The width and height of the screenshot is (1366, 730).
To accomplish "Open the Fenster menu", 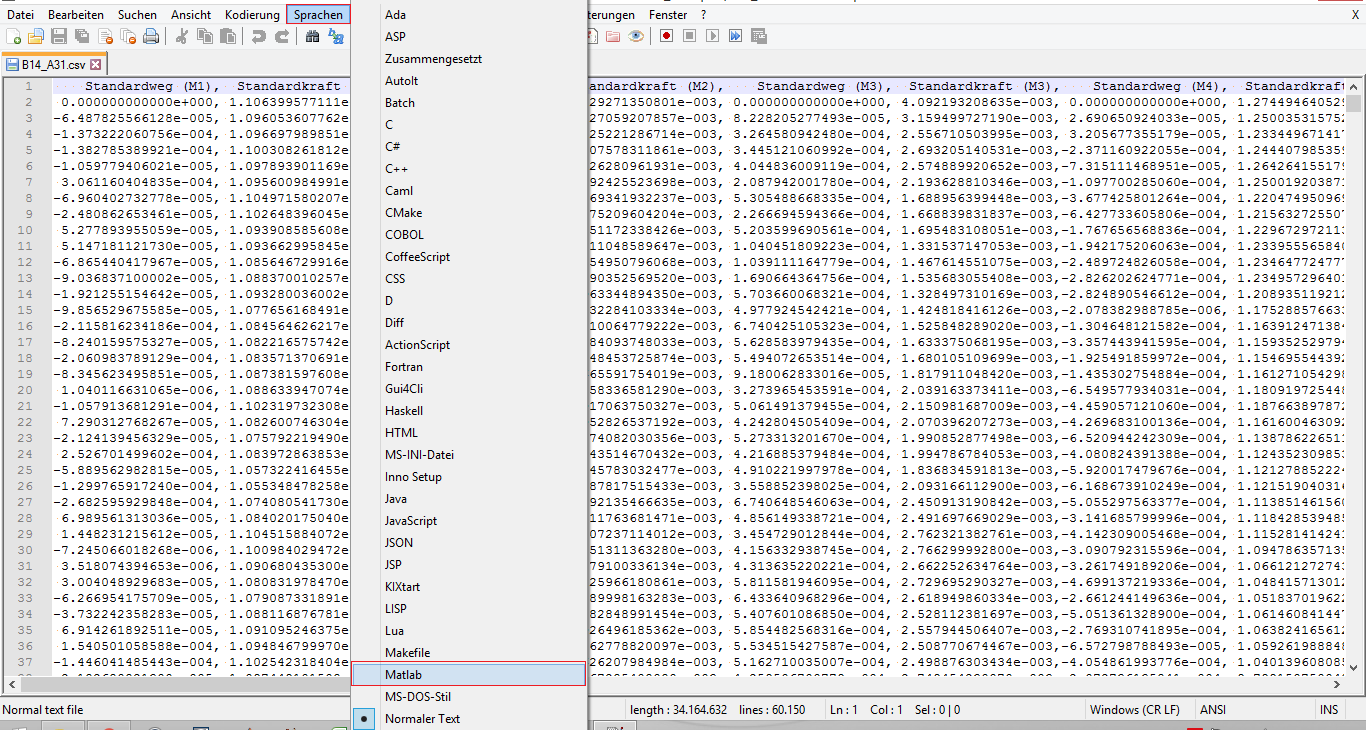I will pos(668,15).
